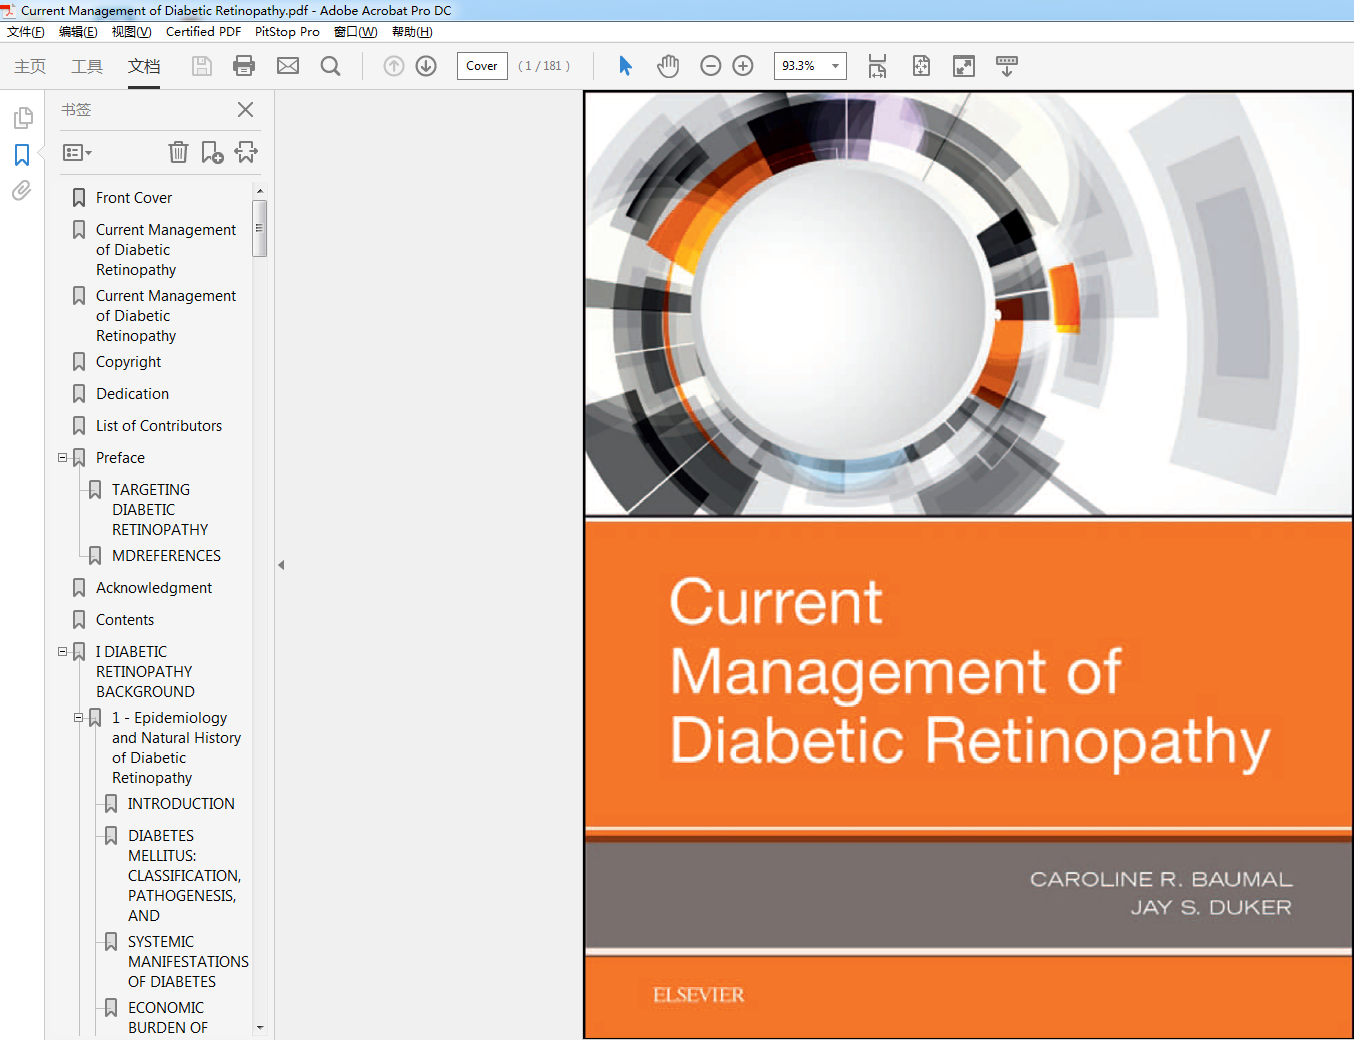The height and width of the screenshot is (1040, 1354).
Task: Open the Read mode toolbar icon
Action: tap(1007, 66)
